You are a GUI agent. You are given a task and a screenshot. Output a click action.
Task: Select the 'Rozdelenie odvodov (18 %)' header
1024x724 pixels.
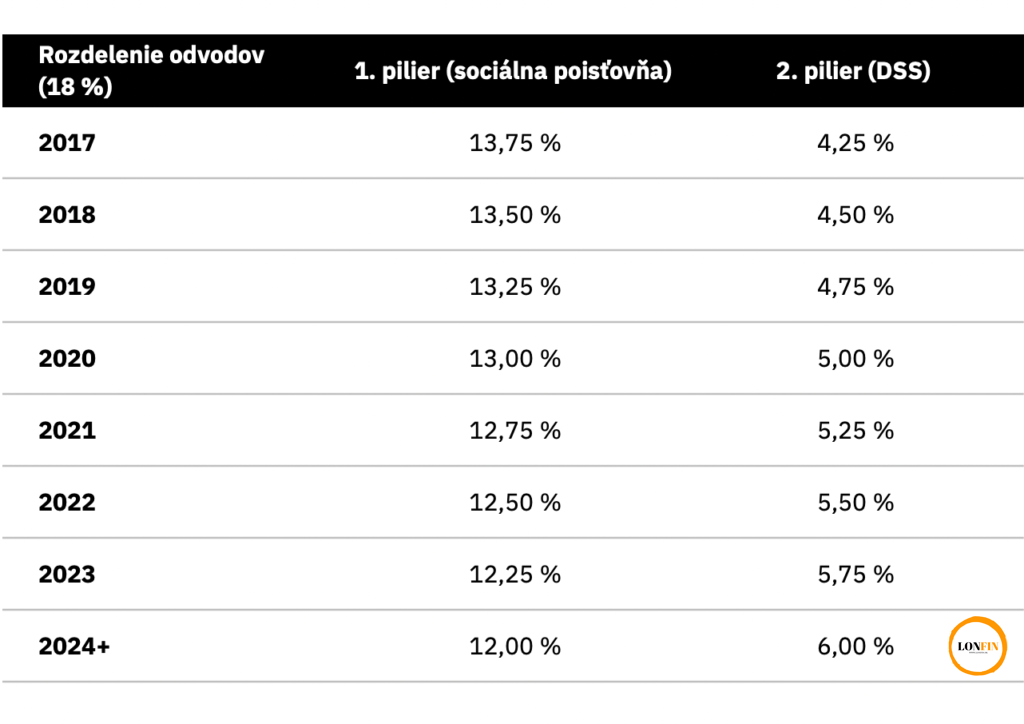point(151,71)
